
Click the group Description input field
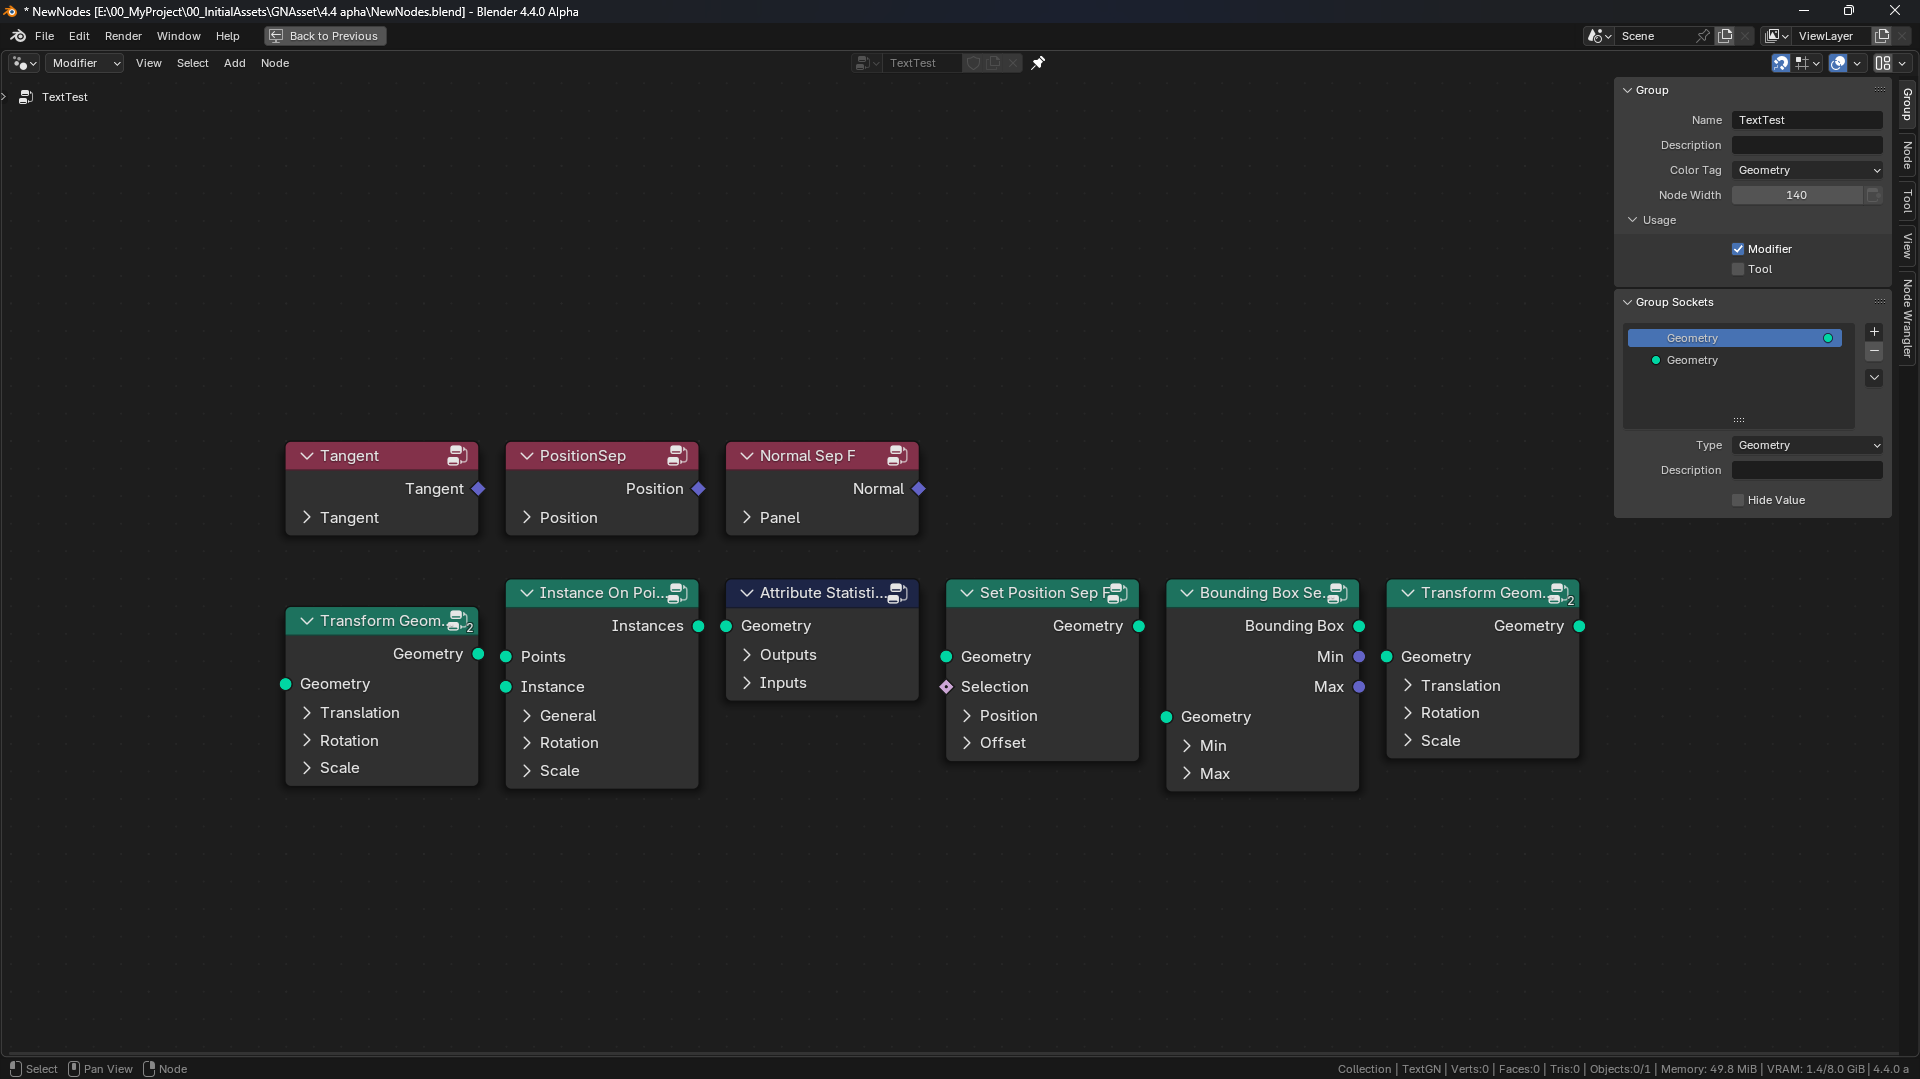pyautogui.click(x=1807, y=145)
